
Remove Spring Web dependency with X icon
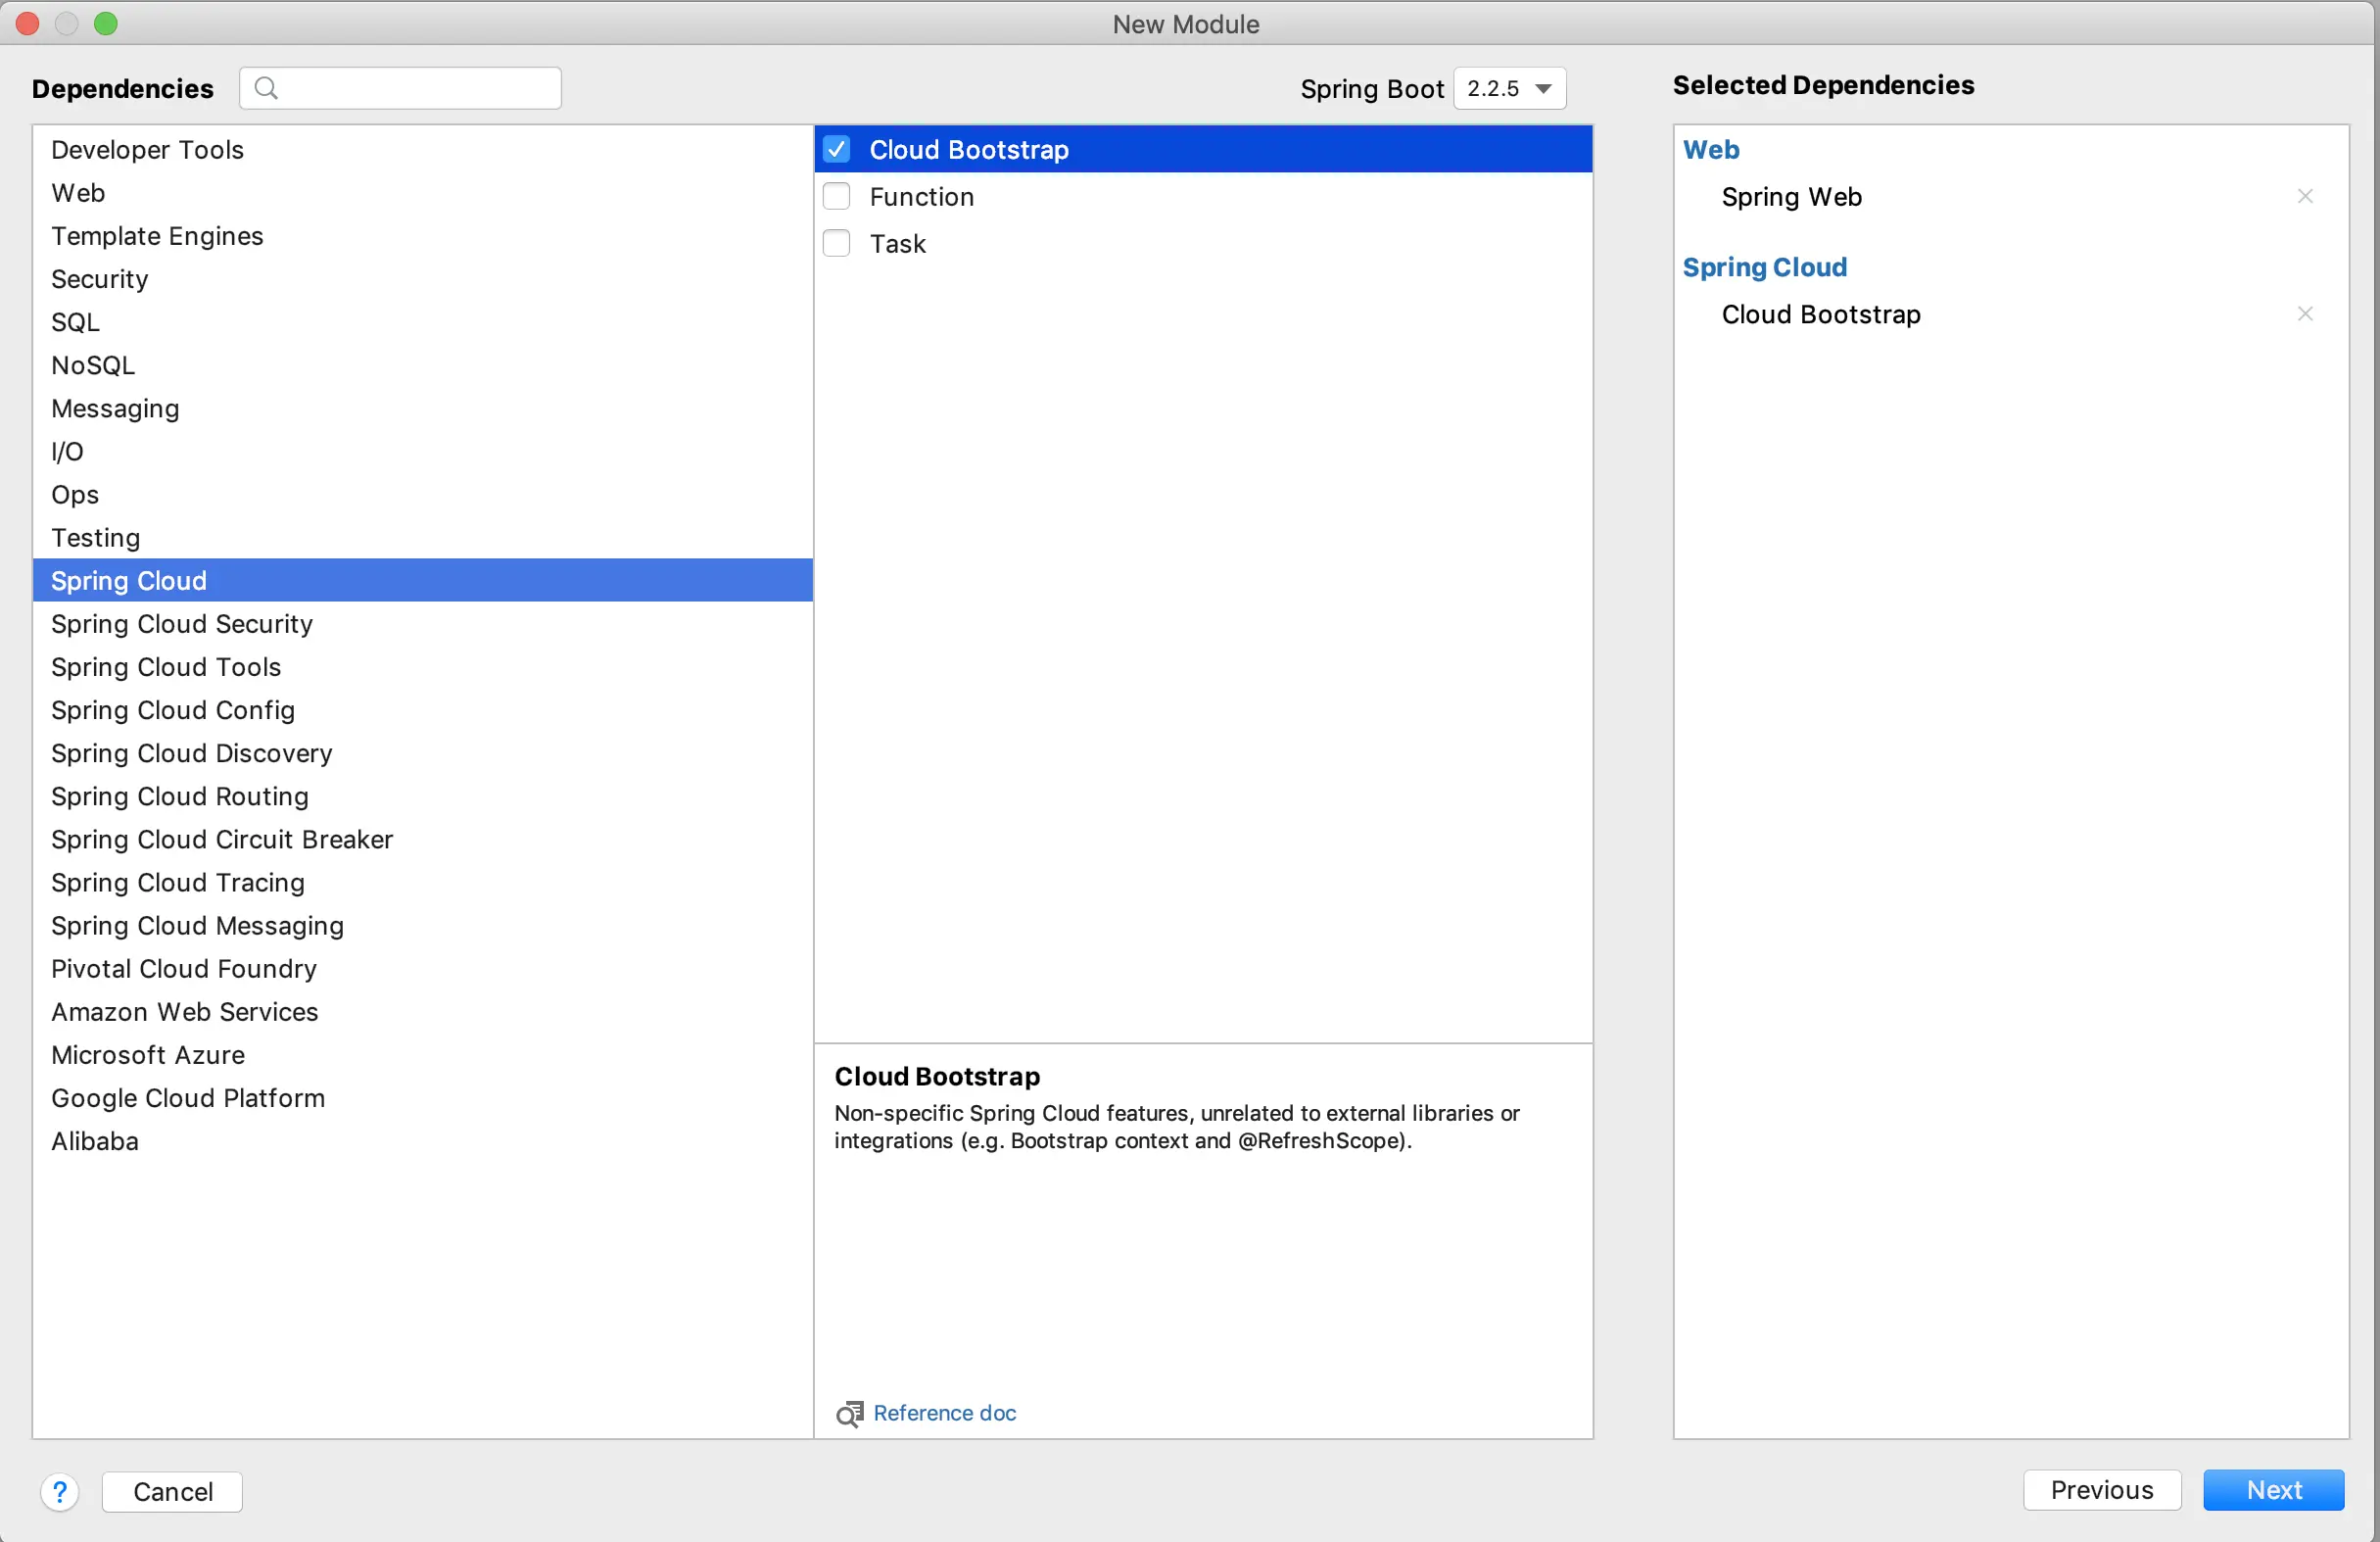[x=2304, y=196]
